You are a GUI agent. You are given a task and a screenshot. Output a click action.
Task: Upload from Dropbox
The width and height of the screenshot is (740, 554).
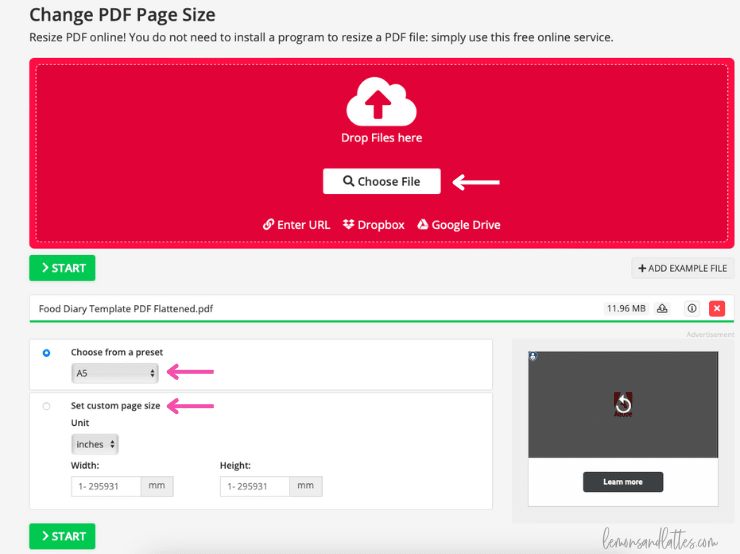(374, 225)
